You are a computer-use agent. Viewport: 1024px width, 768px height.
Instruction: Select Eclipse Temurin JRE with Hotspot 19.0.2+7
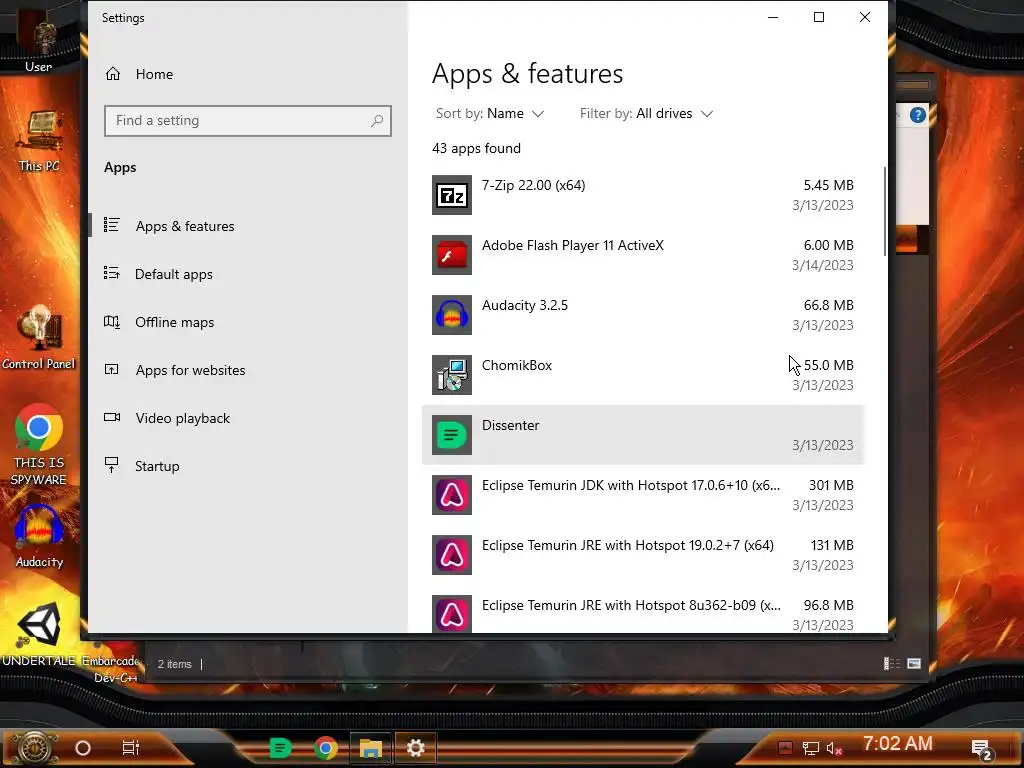pos(643,555)
